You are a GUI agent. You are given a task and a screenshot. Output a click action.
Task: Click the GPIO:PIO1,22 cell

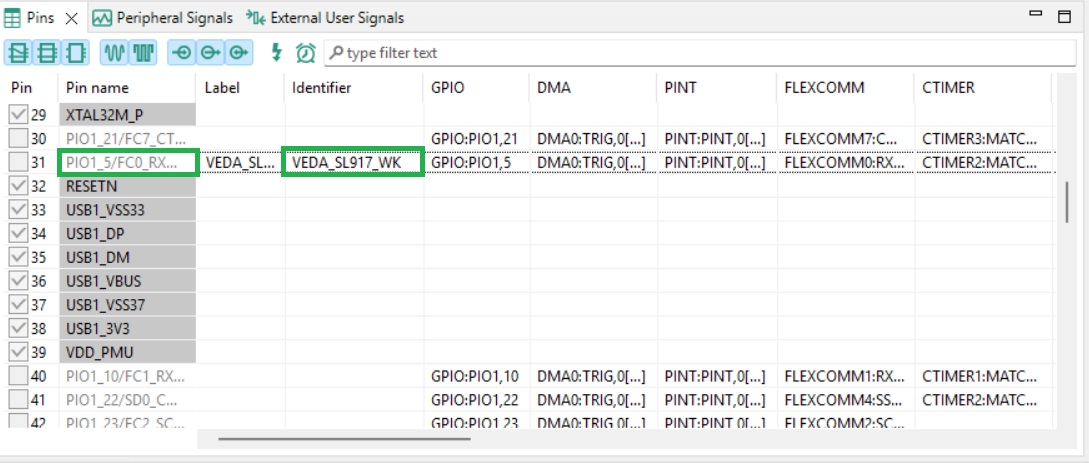(476, 400)
